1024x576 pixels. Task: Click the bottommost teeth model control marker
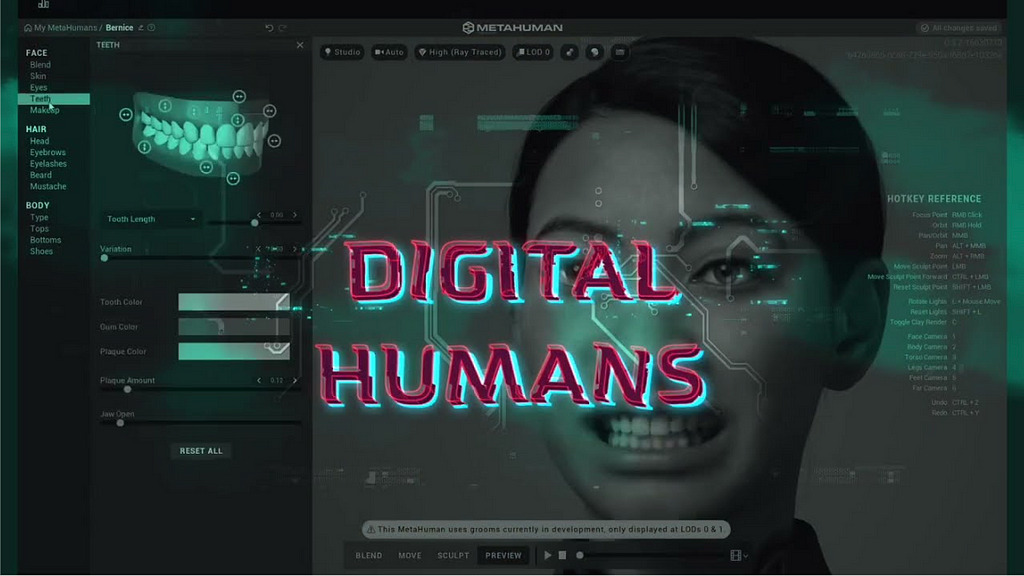233,178
